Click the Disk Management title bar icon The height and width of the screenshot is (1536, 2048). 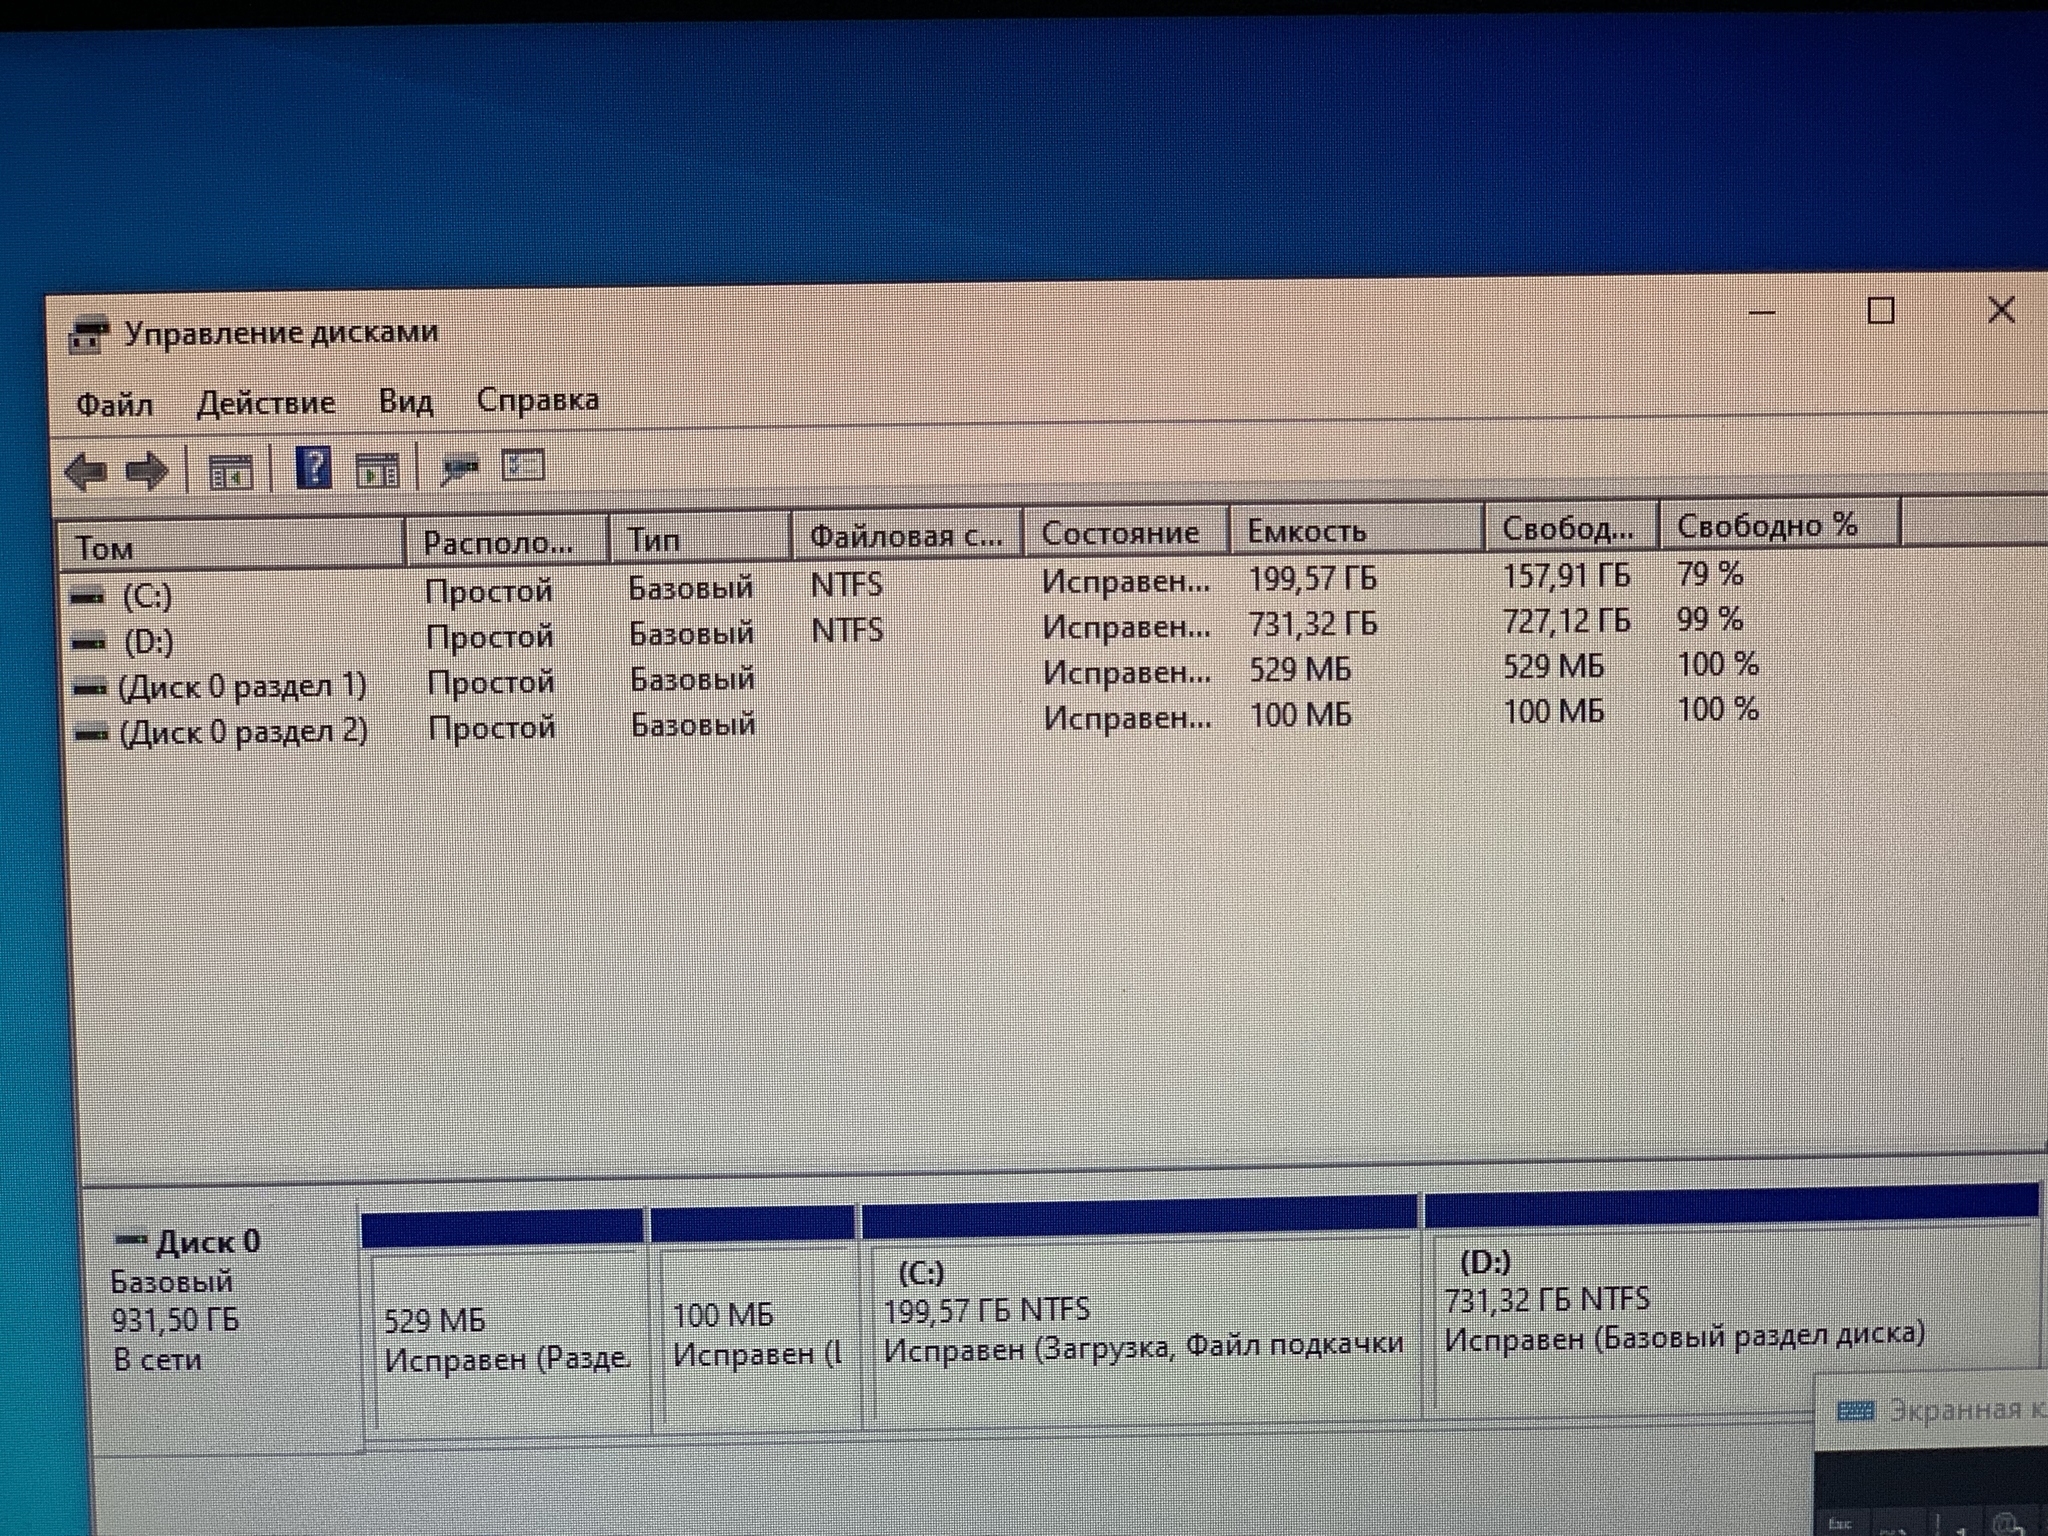[88, 335]
